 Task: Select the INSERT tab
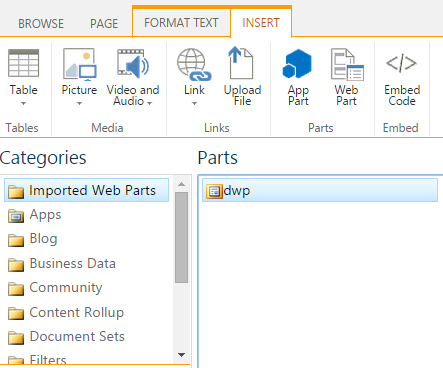(261, 23)
